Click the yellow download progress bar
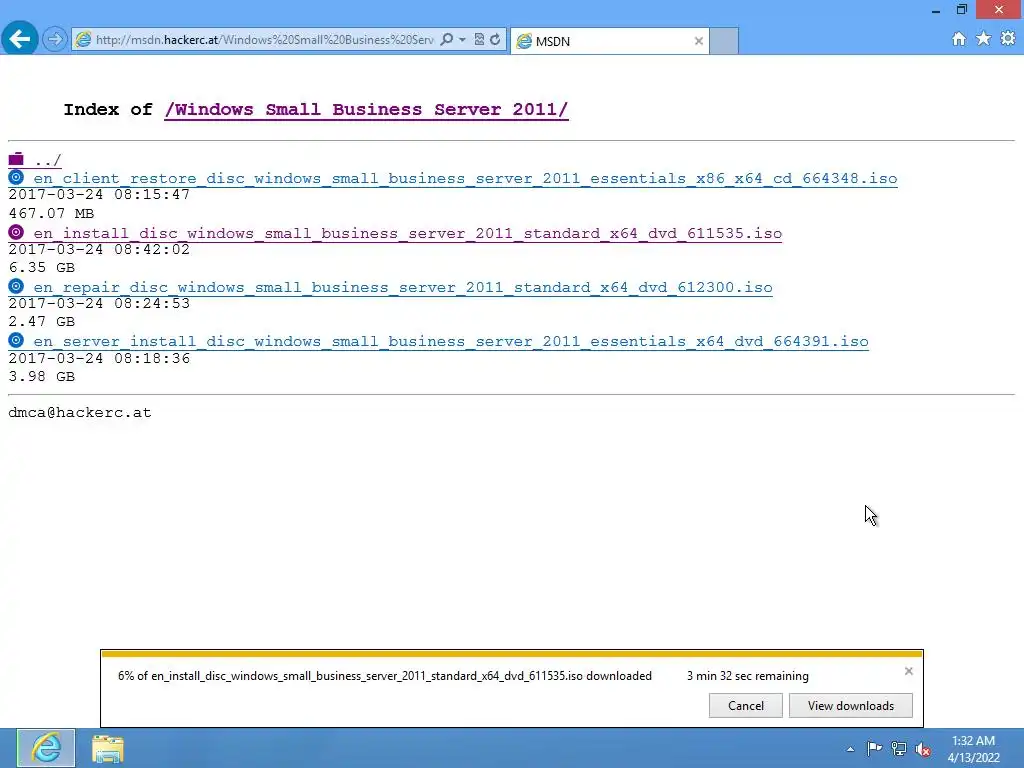Viewport: 1024px width, 768px height. (512, 654)
